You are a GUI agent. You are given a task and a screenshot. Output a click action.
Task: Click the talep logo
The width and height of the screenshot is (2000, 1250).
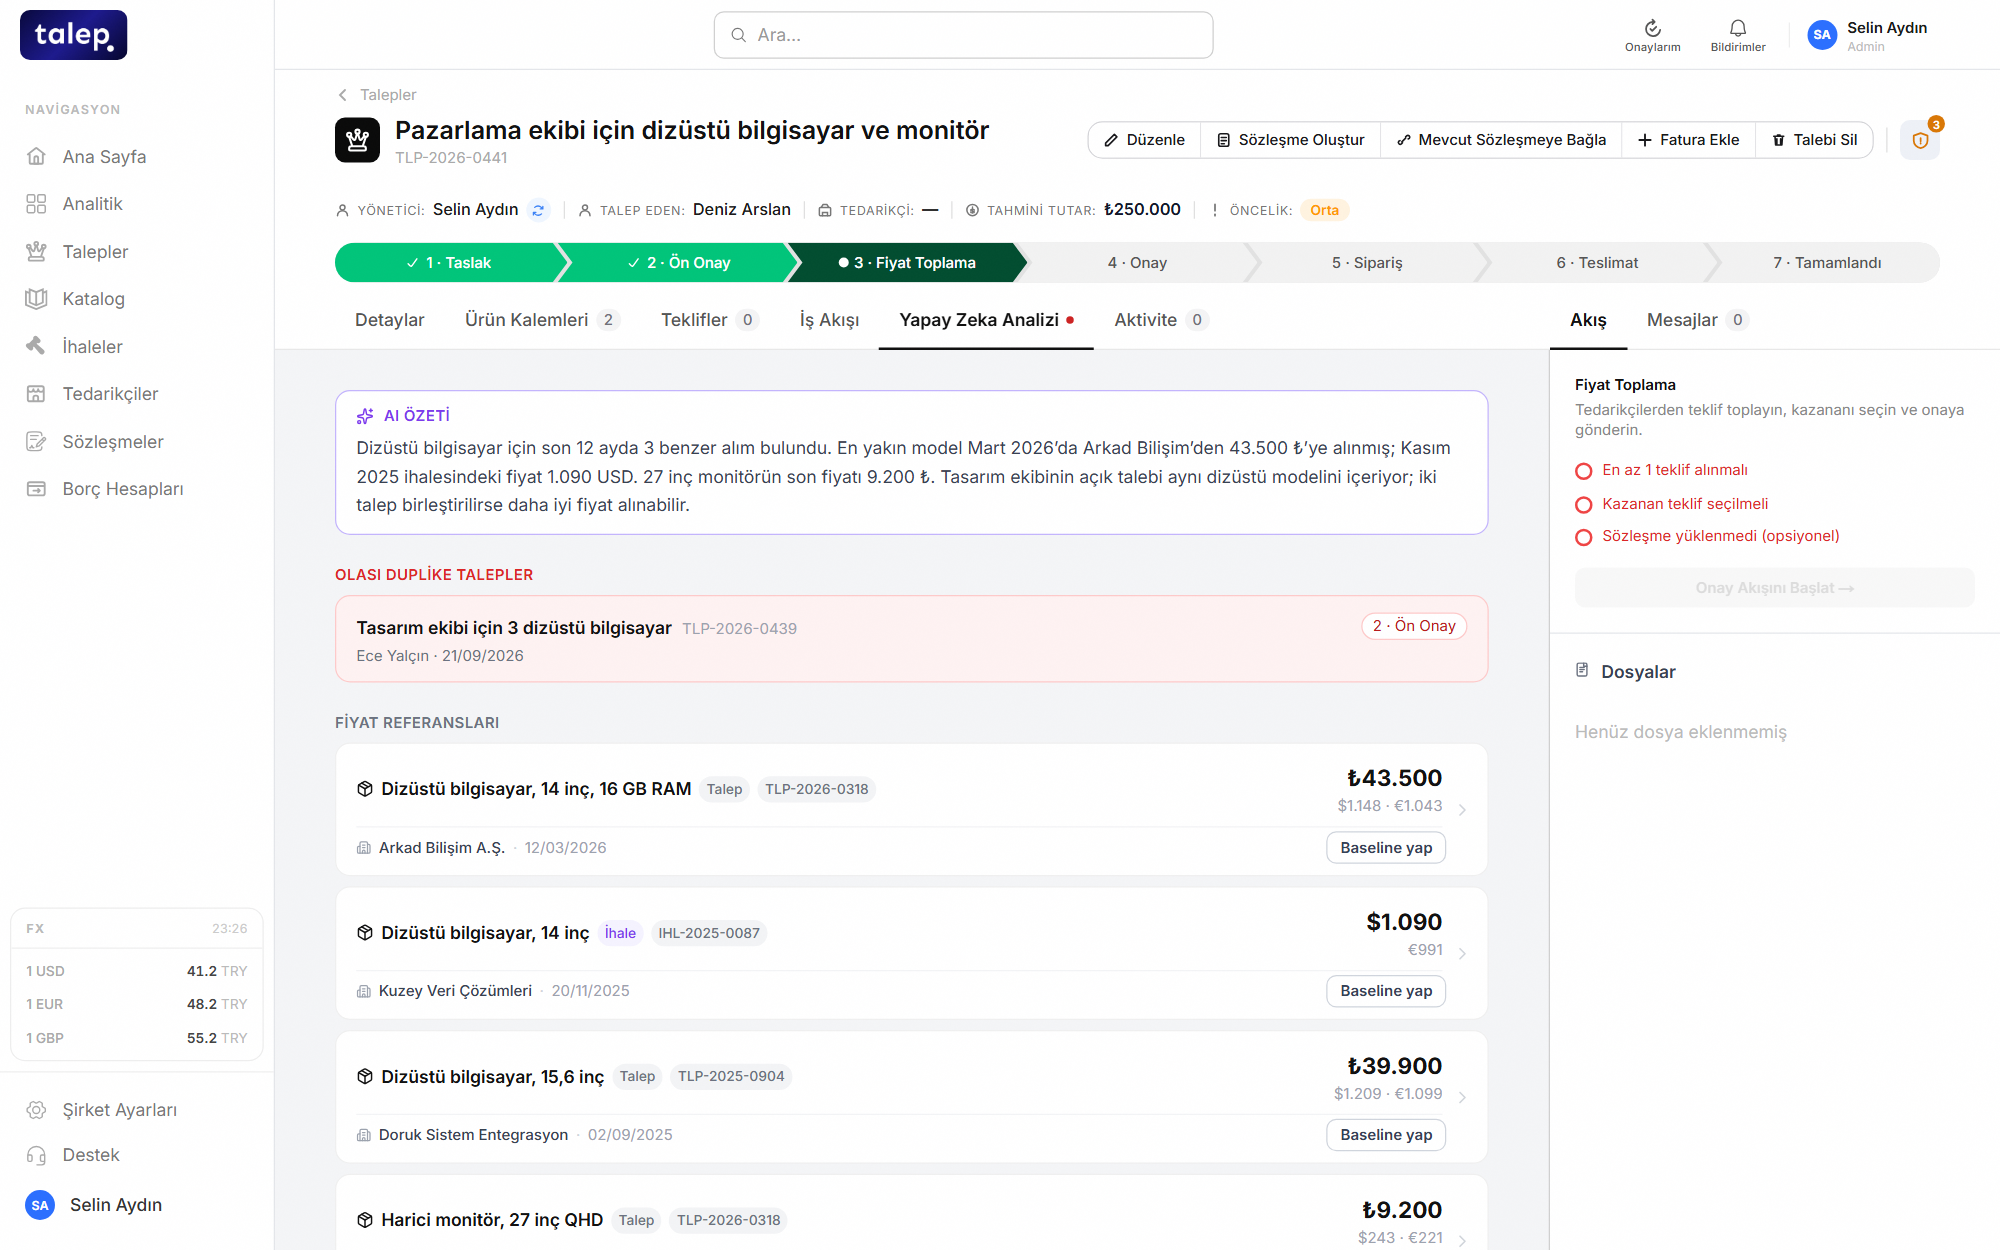pos(74,35)
